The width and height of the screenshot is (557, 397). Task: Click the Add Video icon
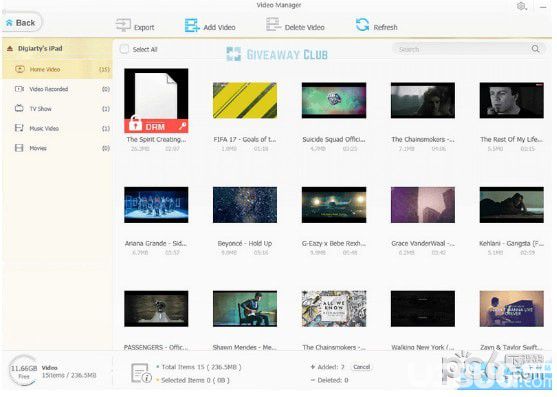click(x=192, y=26)
